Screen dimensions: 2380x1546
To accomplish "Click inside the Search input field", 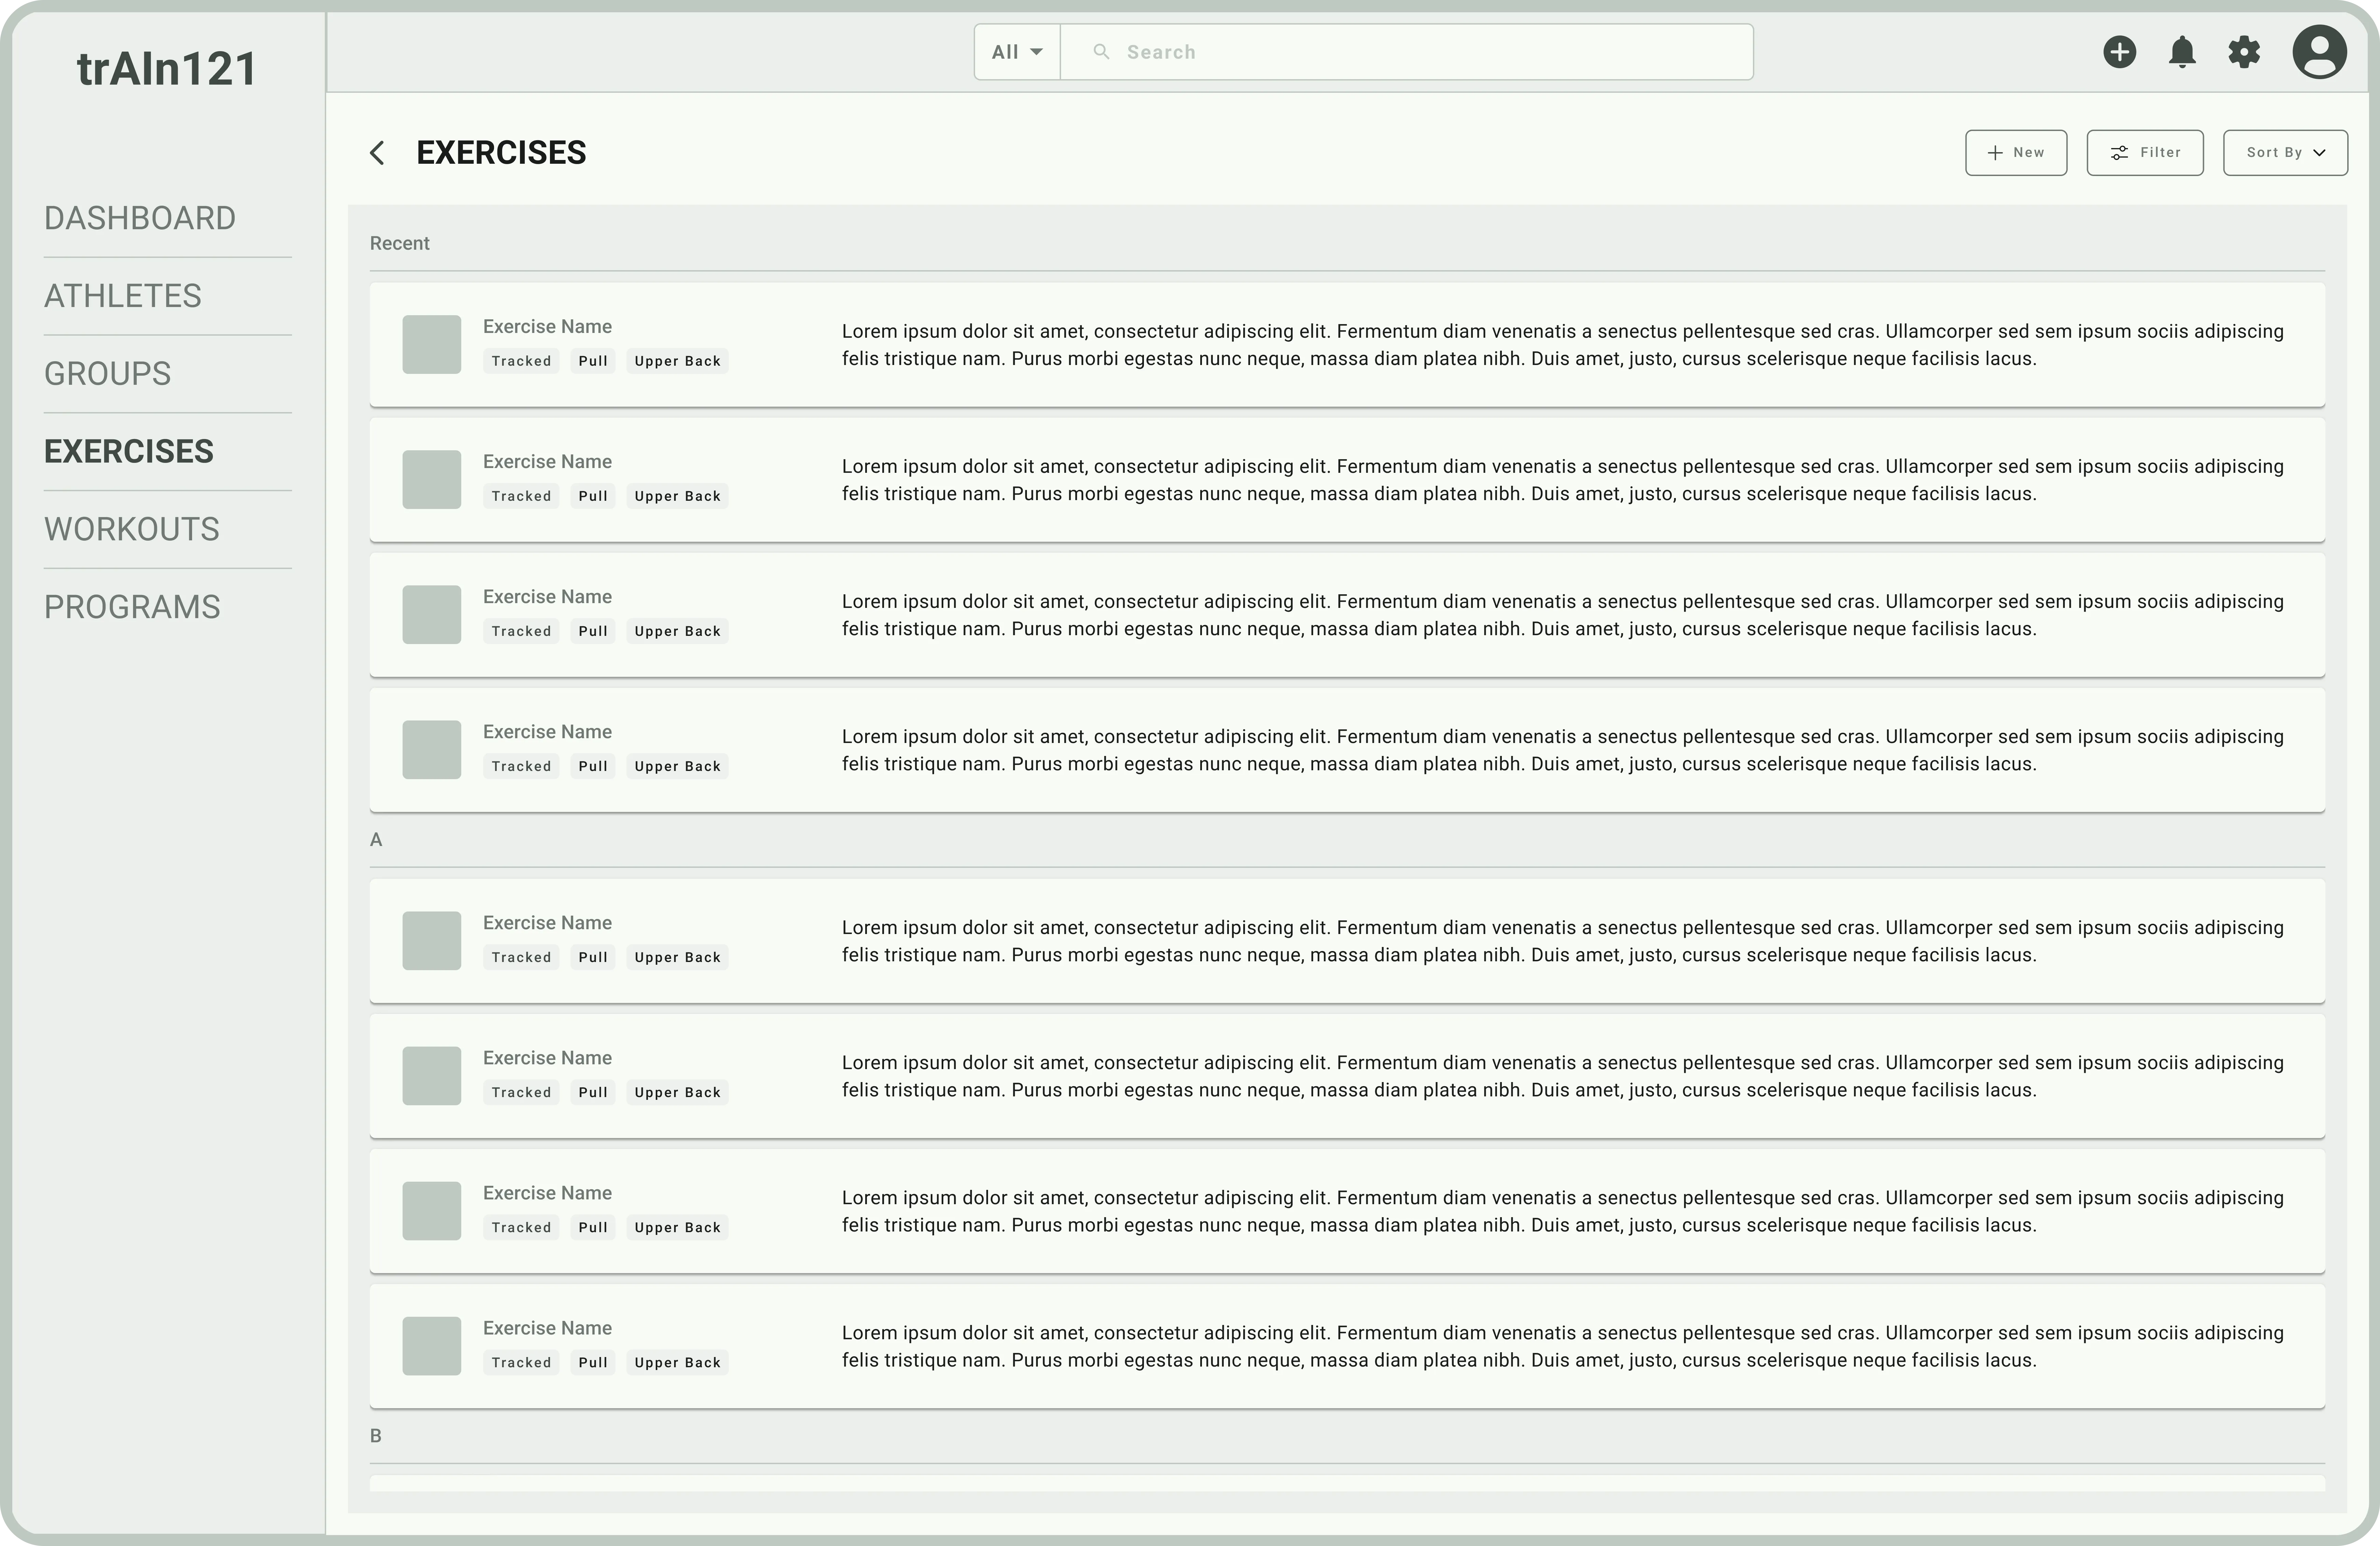I will coord(1400,51).
